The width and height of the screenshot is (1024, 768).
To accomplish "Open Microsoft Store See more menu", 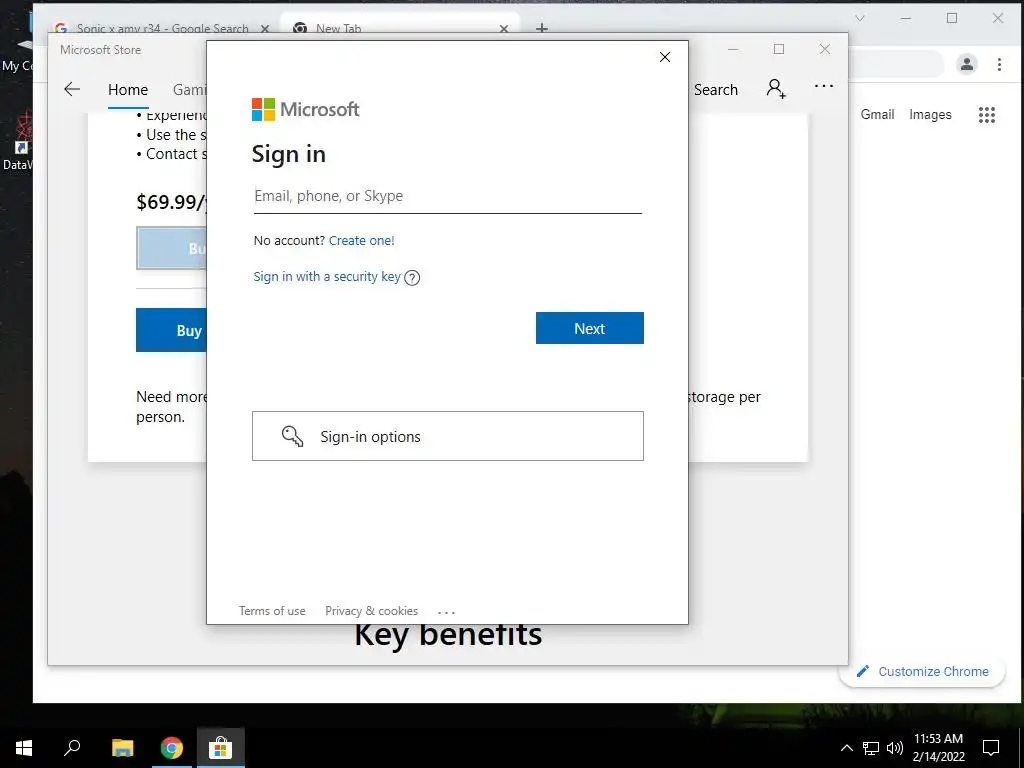I will point(824,86).
